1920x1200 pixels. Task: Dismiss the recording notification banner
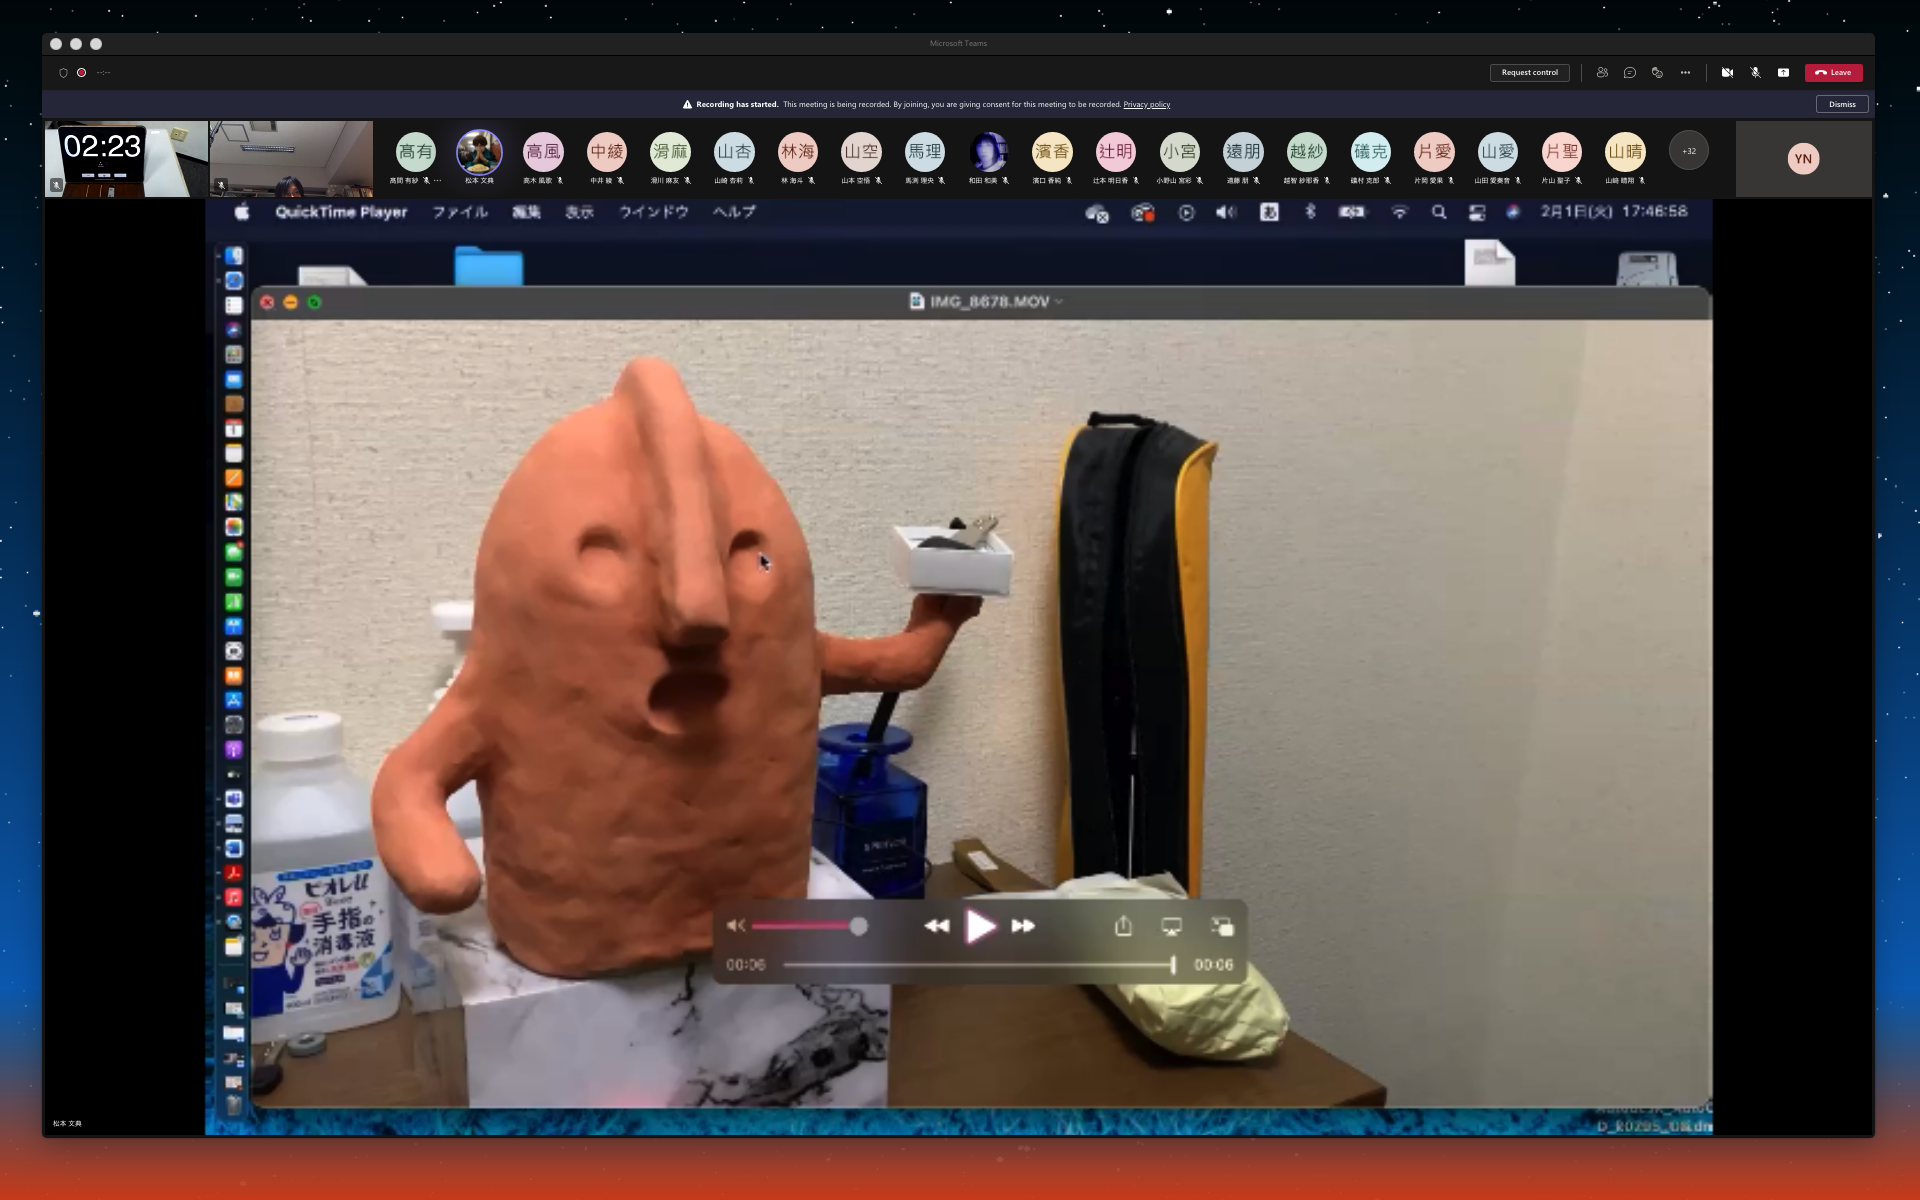pos(1842,104)
